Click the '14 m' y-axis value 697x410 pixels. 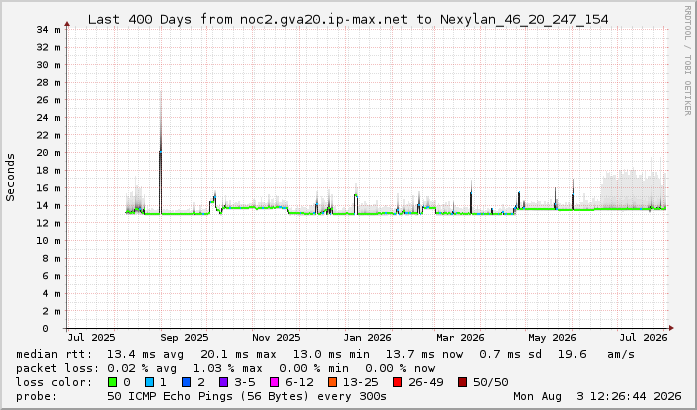(48, 206)
